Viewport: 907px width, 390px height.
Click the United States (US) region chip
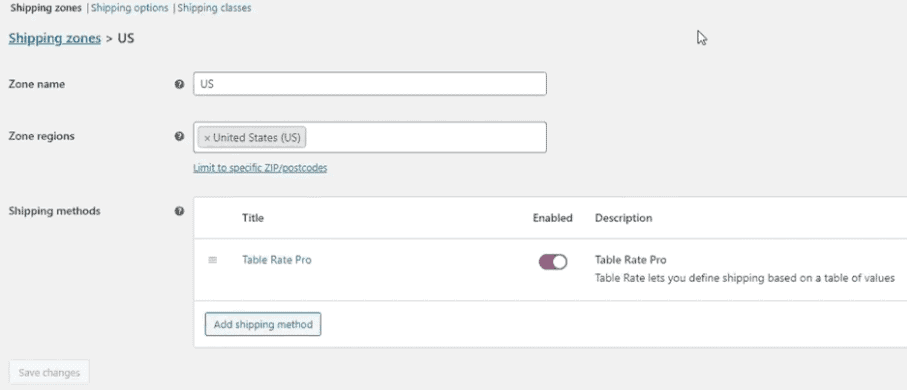(x=252, y=138)
